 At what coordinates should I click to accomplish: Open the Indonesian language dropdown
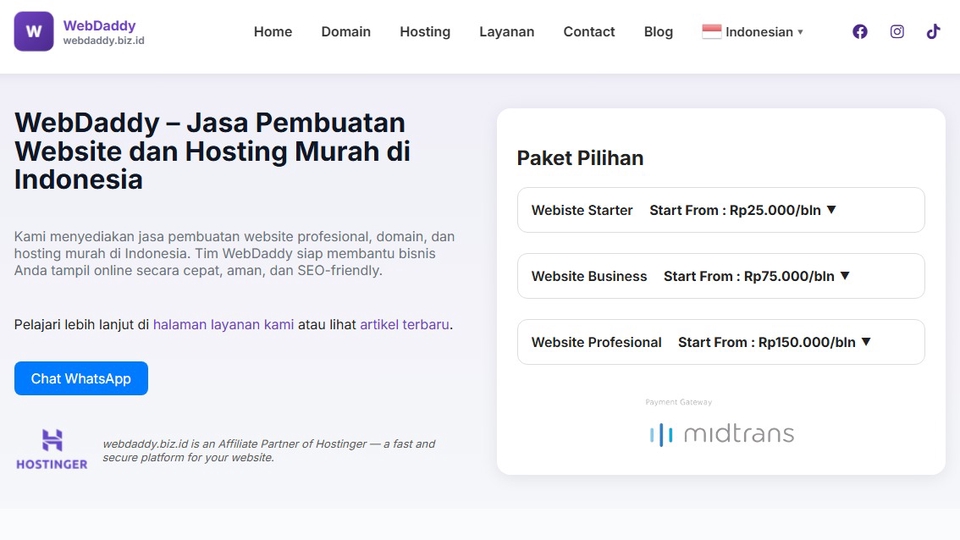point(763,32)
